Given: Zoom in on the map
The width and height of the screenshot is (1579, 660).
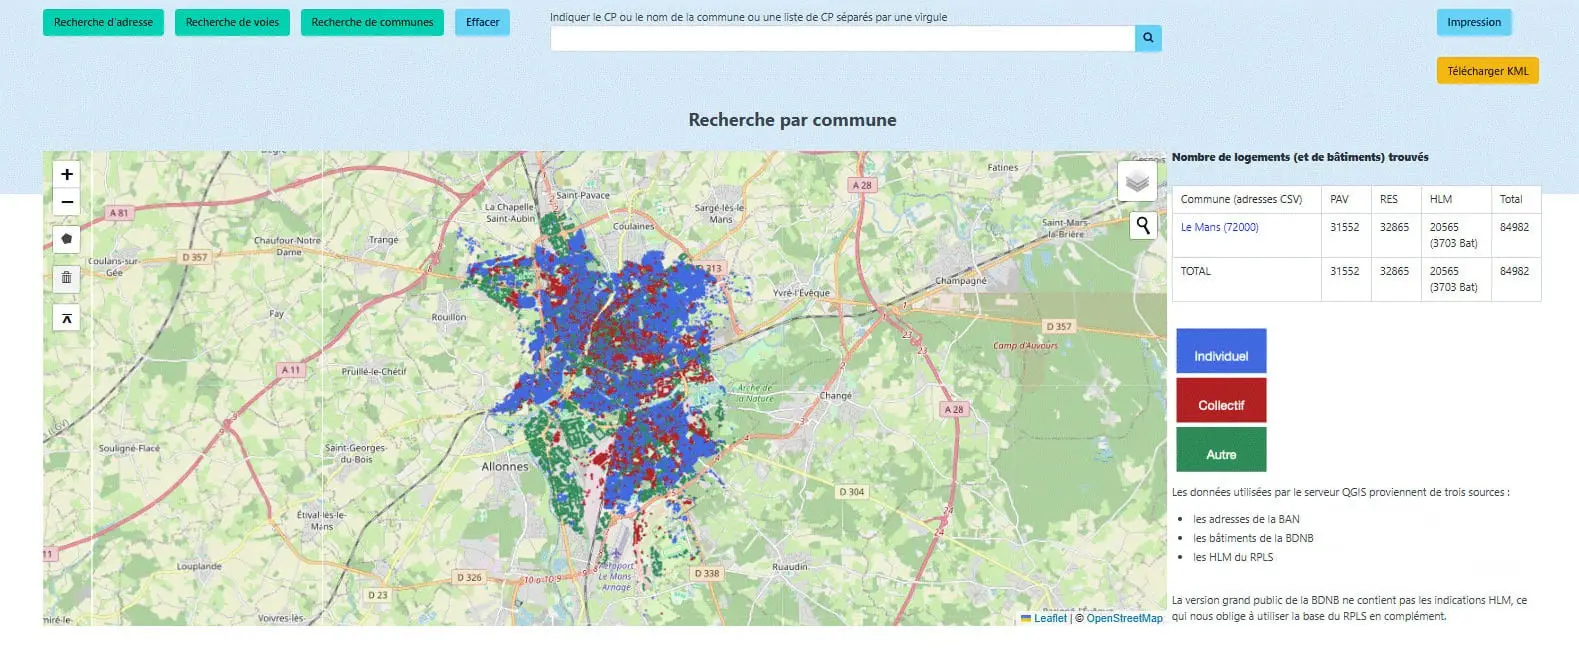Looking at the screenshot, I should coord(67,174).
